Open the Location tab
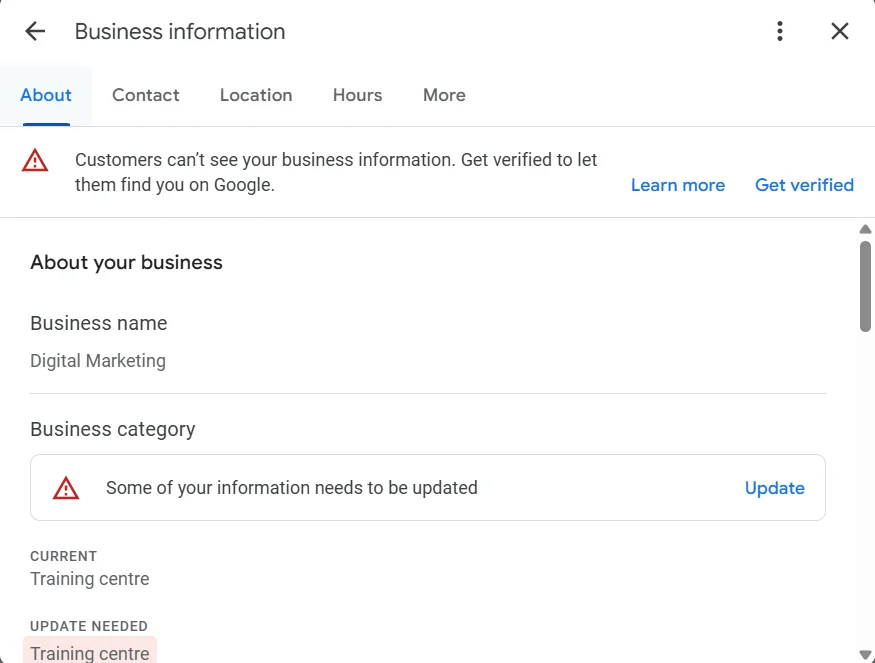This screenshot has height=663, width=875. [256, 95]
